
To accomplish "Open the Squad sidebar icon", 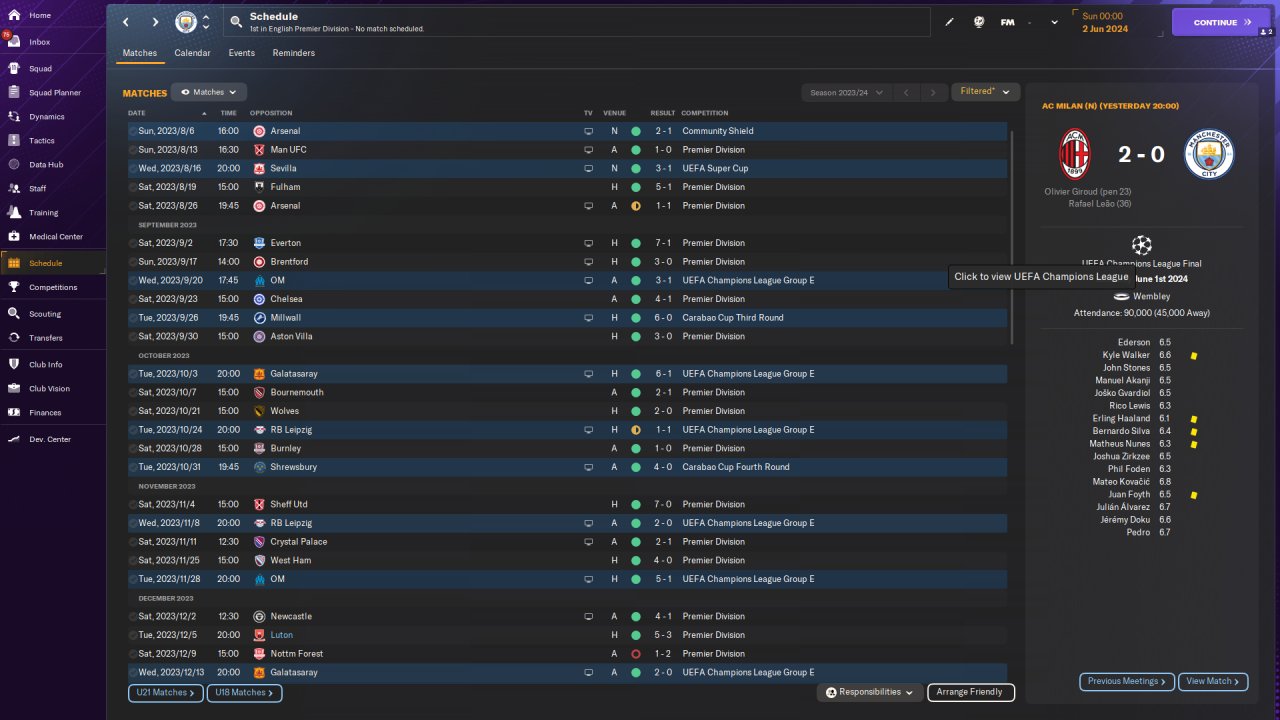I will pyautogui.click(x=14, y=69).
